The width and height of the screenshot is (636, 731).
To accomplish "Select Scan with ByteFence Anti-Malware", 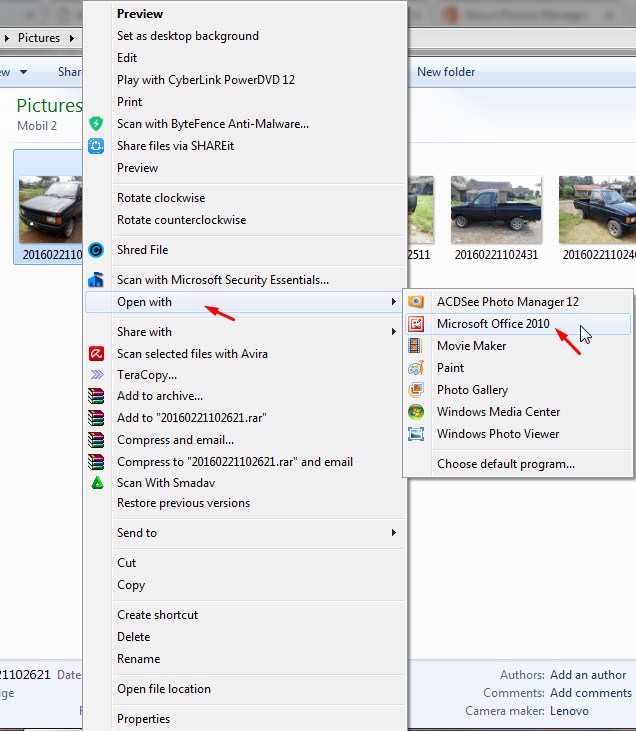I will click(x=213, y=124).
